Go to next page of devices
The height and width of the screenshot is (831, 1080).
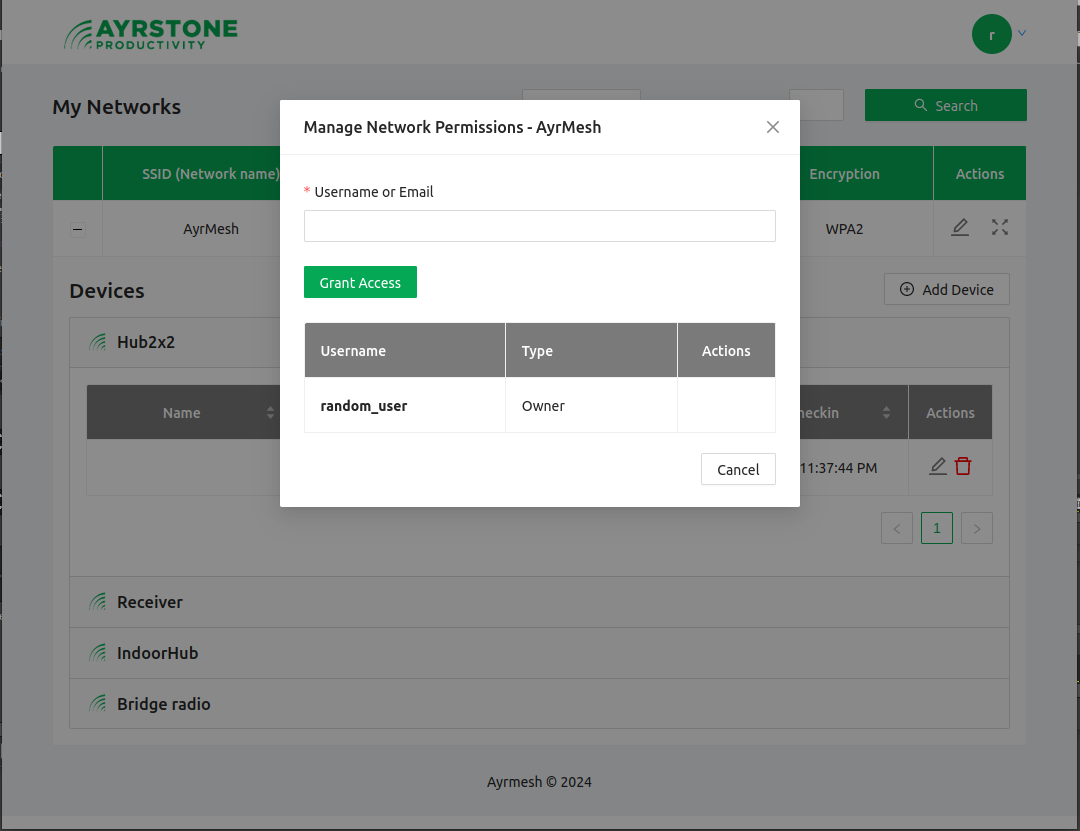point(977,529)
